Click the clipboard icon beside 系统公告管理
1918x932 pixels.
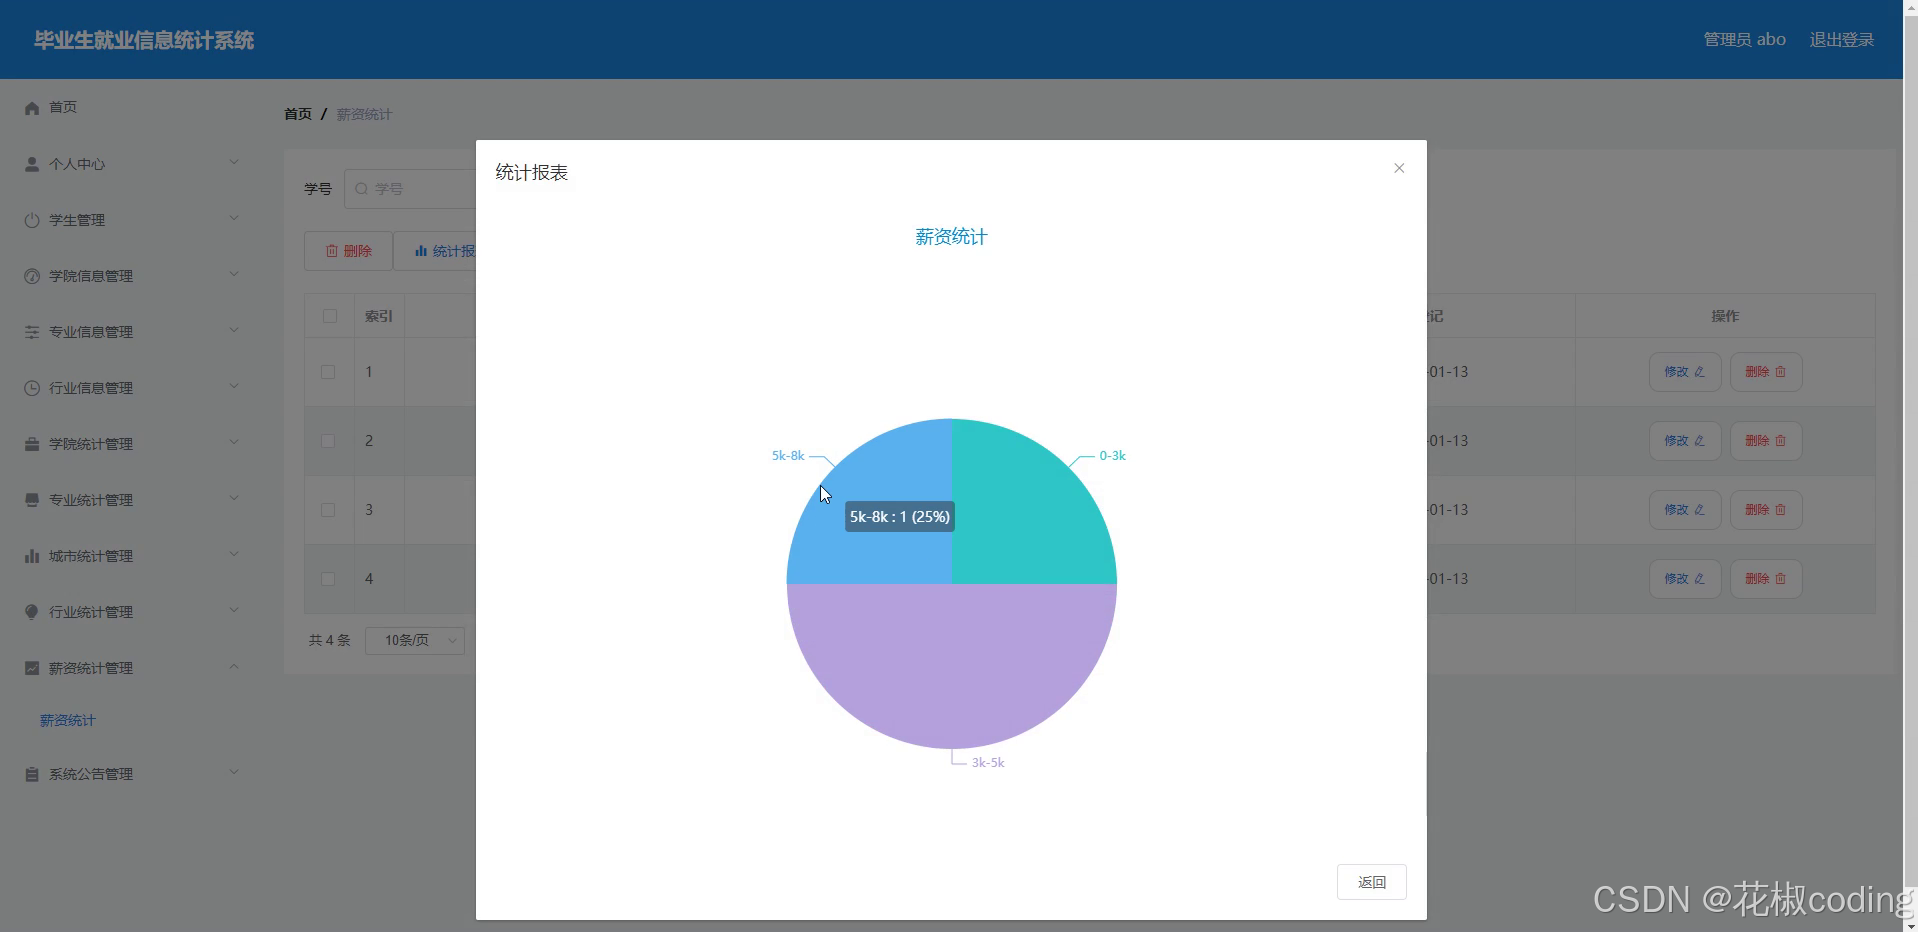point(32,774)
